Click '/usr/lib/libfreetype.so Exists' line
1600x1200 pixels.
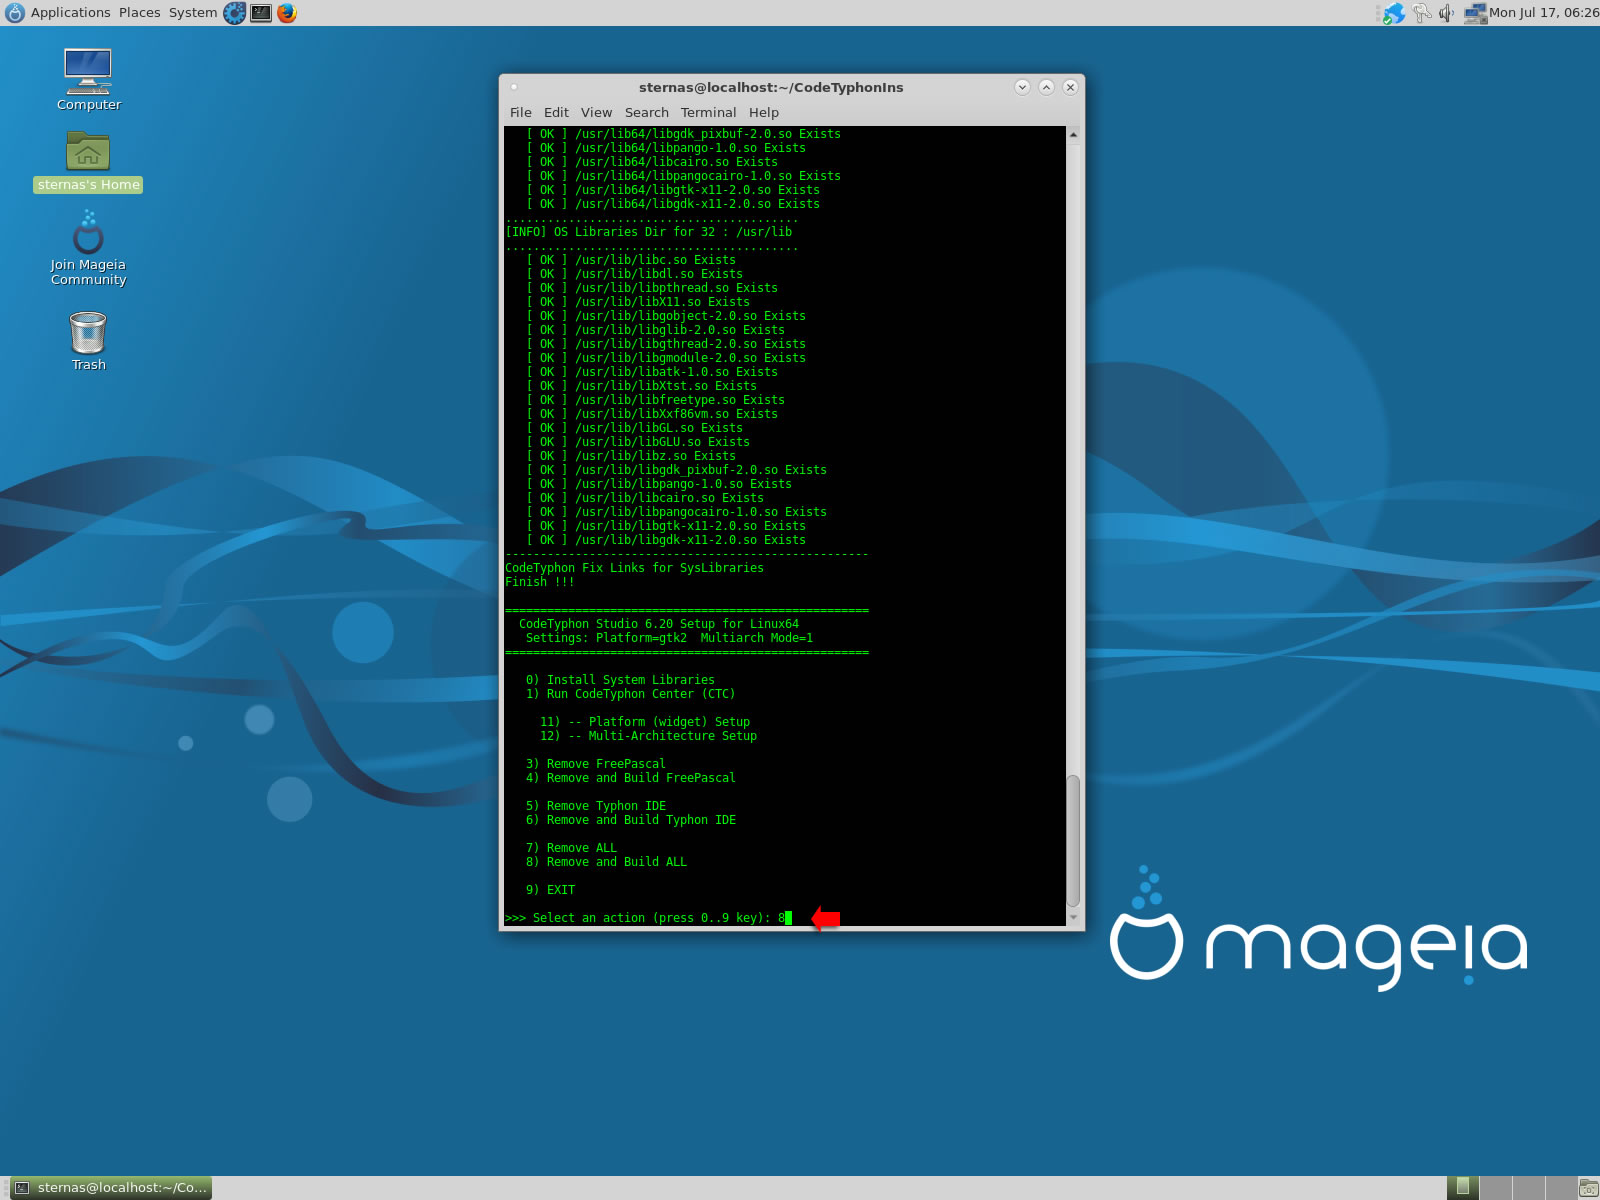pyautogui.click(x=655, y=400)
